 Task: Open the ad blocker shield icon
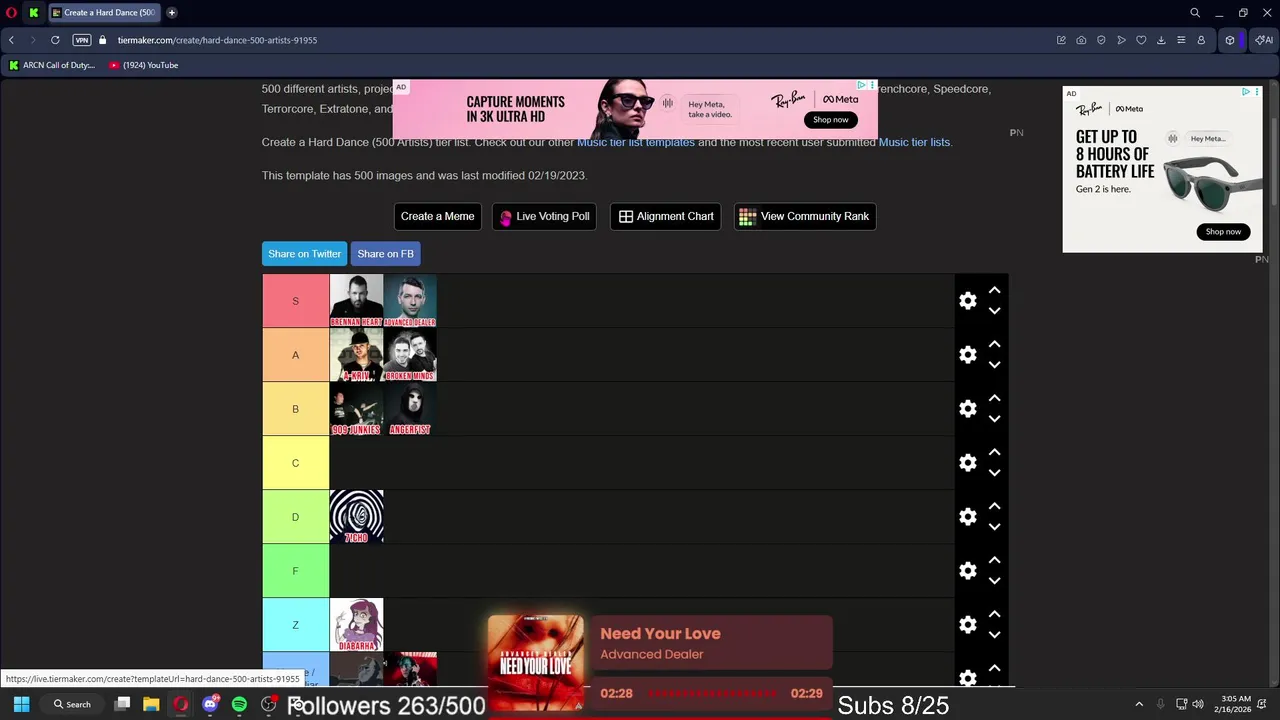coord(1101,40)
